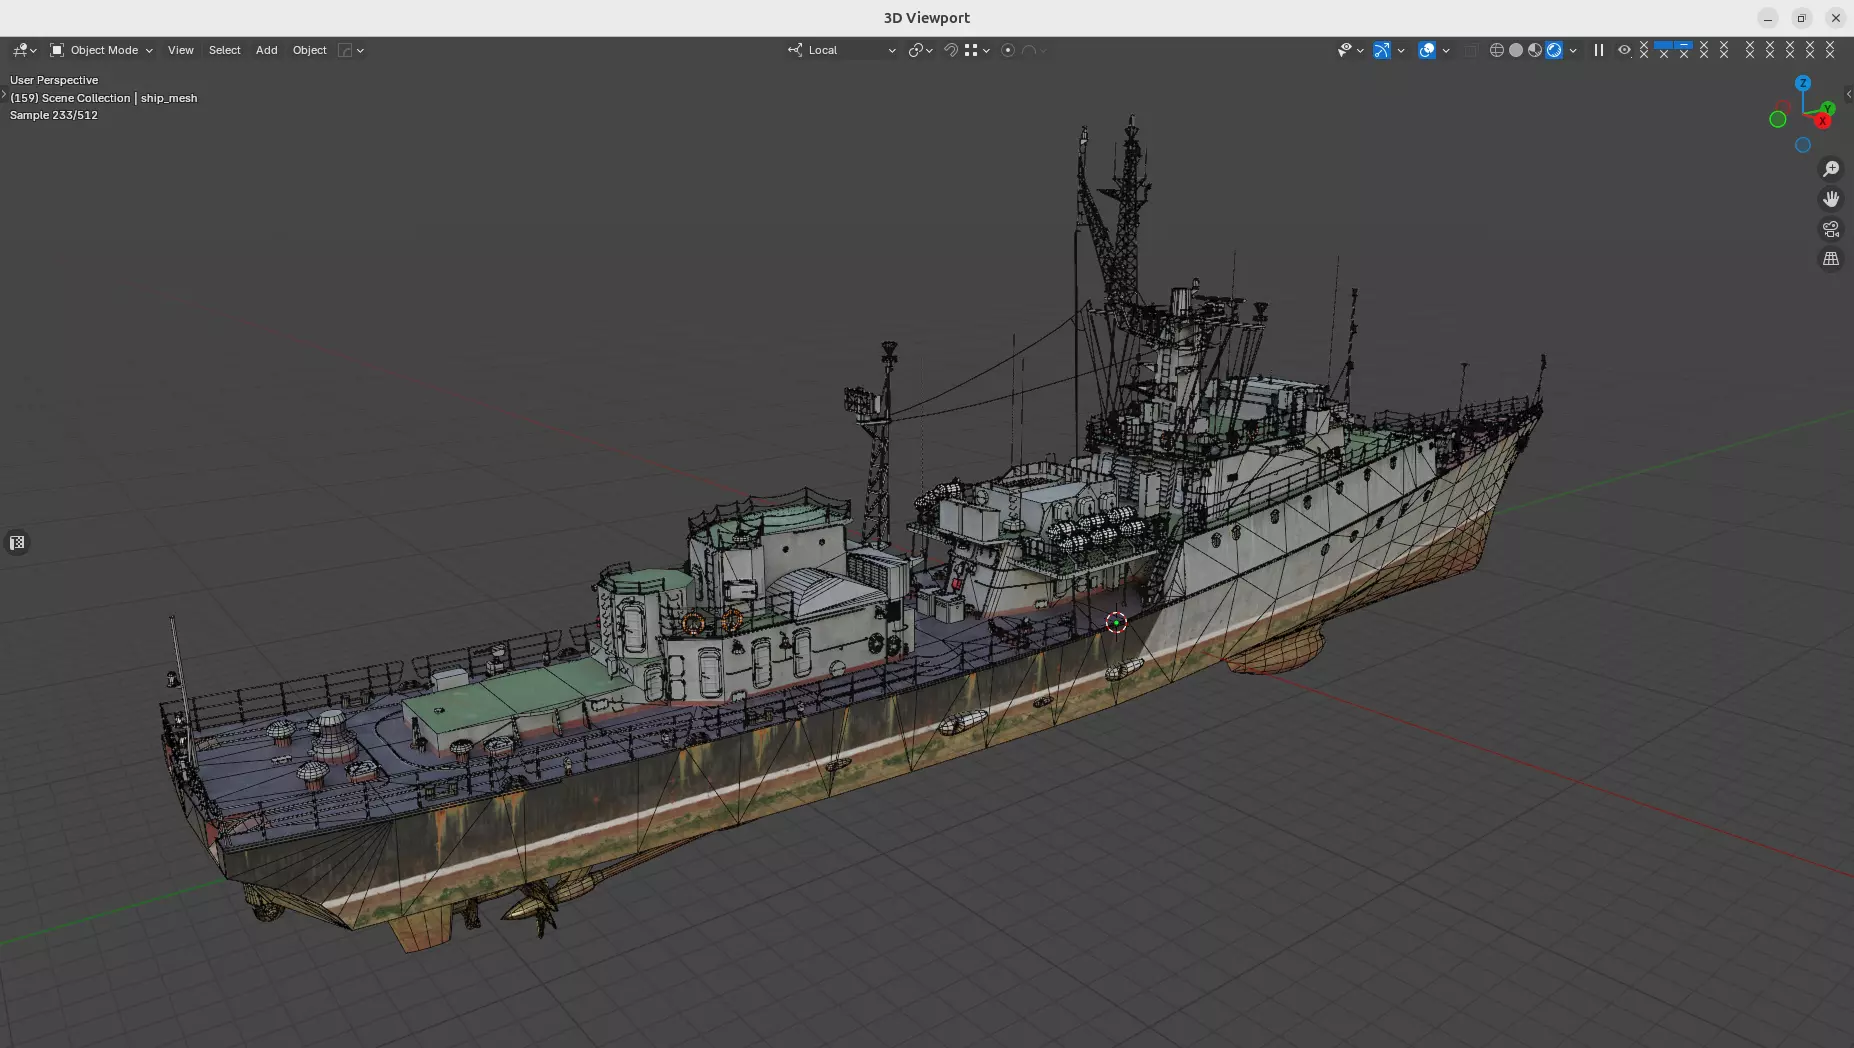
Task: Click the '3D Viewport' window title
Action: [x=926, y=18]
